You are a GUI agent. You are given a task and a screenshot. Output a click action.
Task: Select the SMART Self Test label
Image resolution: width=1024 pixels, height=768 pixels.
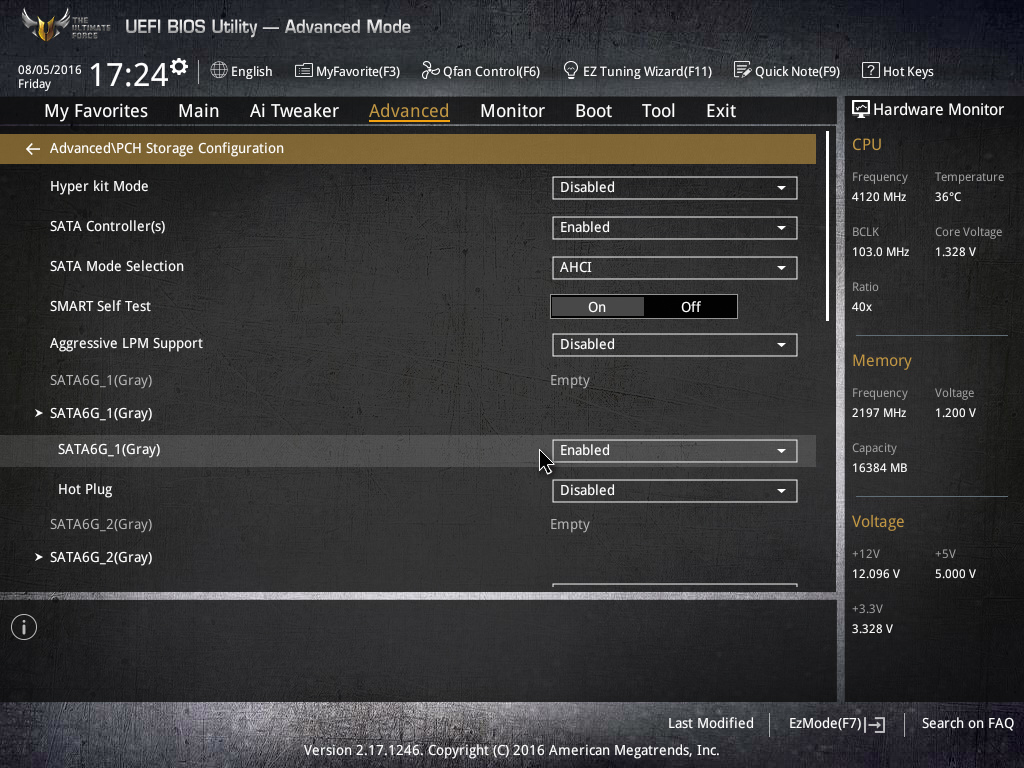[101, 306]
